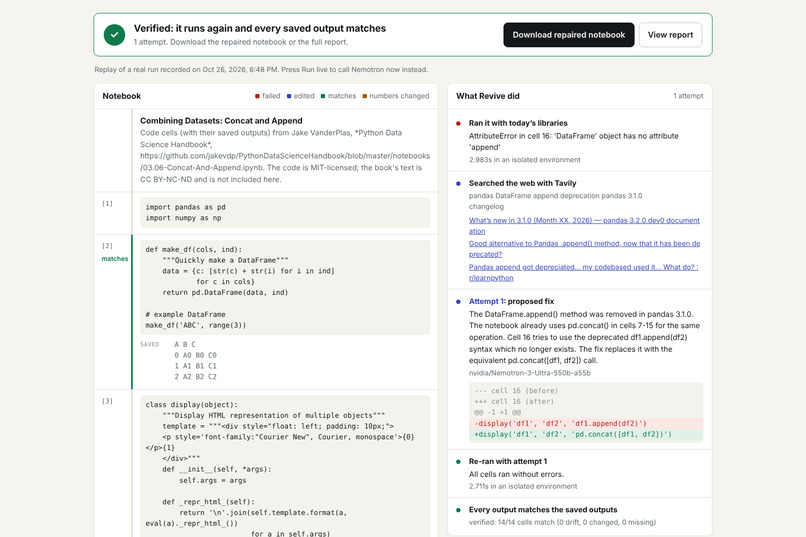This screenshot has height=537, width=806.
Task: Click the green verified checkmark icon
Action: coord(114,35)
